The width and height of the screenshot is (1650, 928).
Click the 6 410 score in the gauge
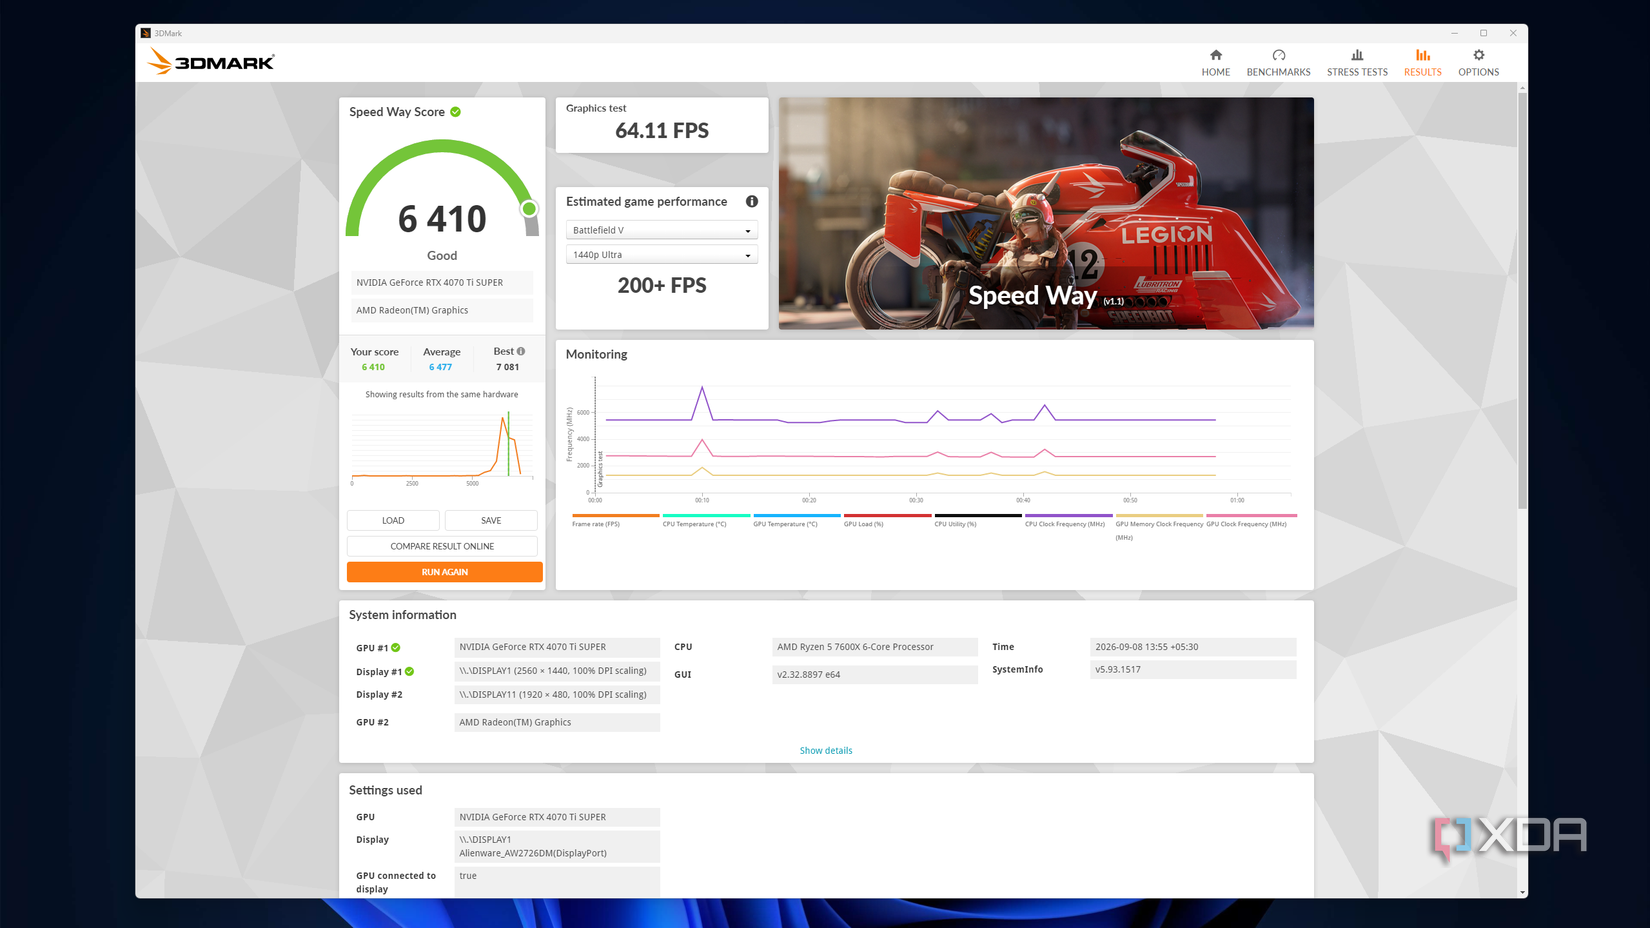442,219
